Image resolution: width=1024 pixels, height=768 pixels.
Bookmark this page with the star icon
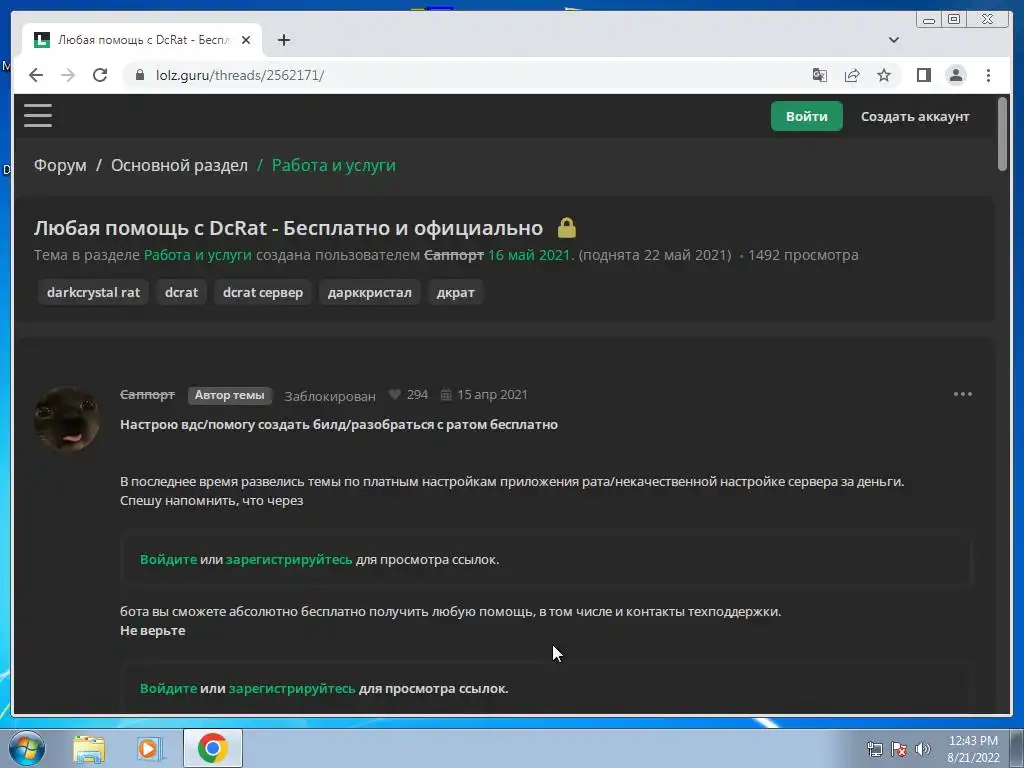tap(884, 75)
